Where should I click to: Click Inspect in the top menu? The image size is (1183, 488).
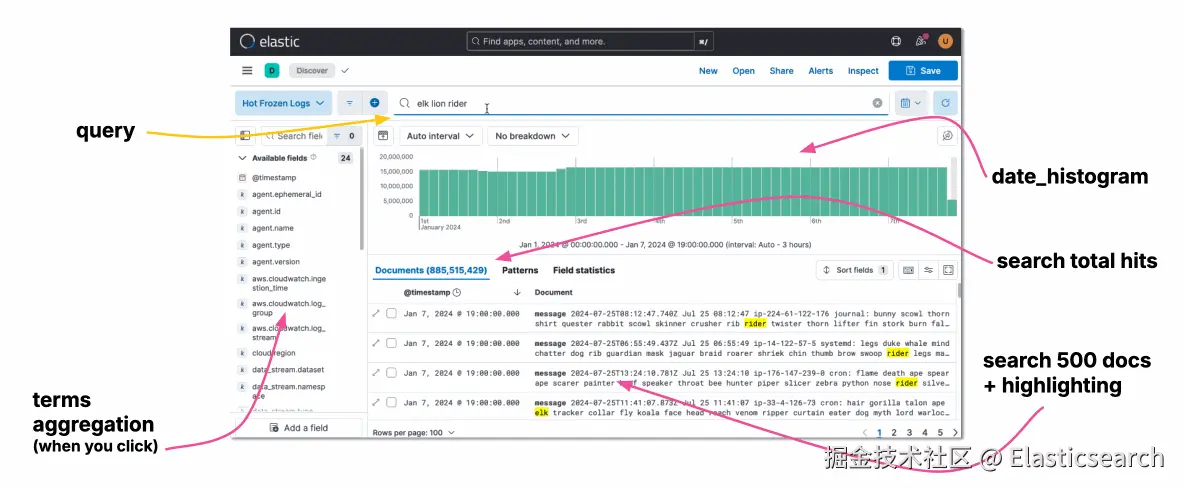pos(863,71)
